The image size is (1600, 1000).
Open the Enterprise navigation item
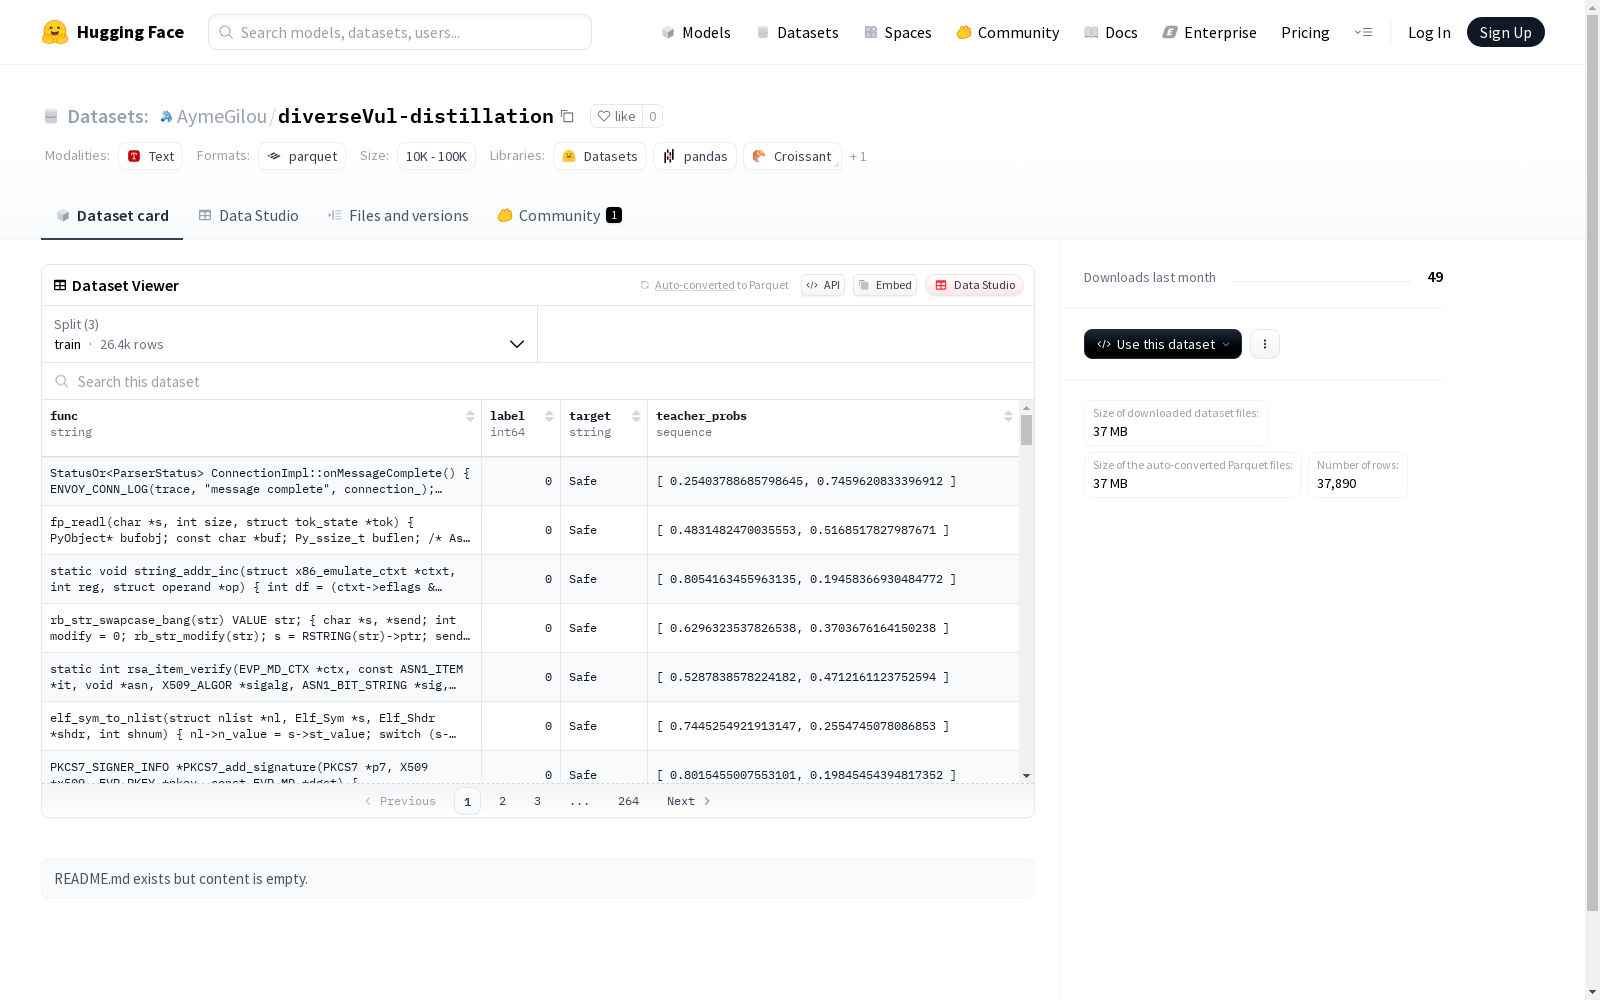[x=1209, y=32]
